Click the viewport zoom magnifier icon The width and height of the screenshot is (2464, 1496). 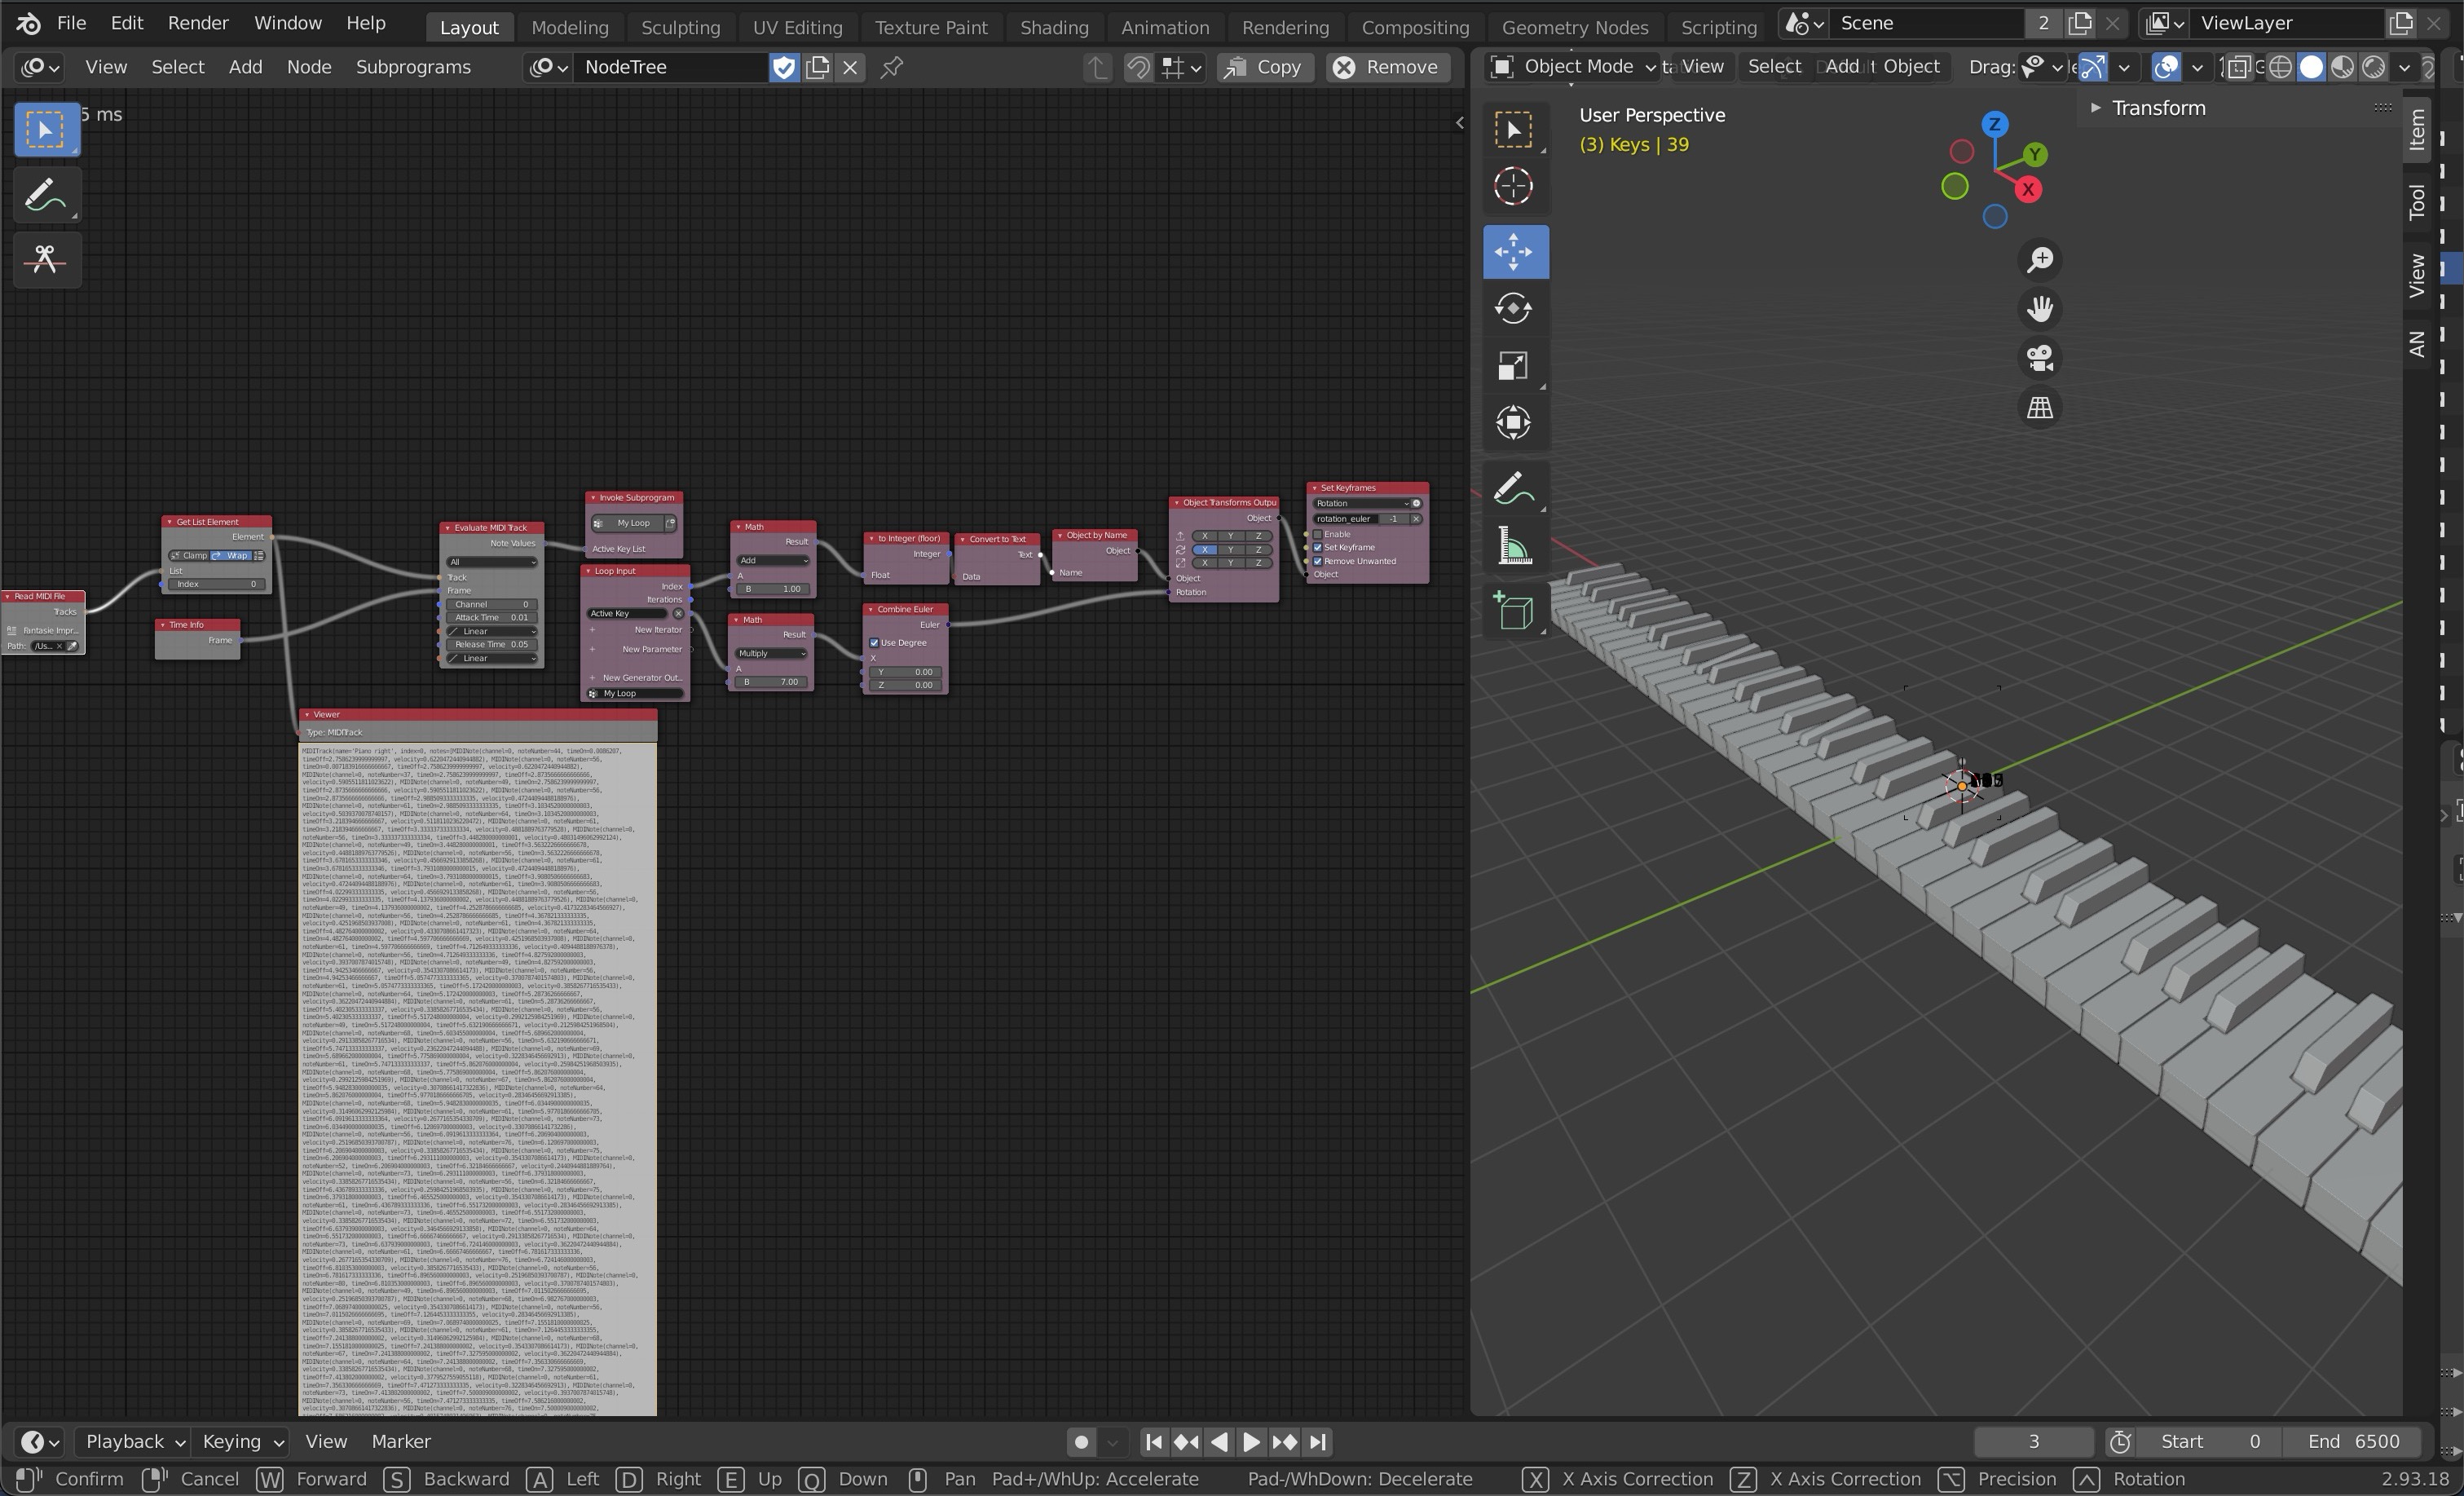tap(2040, 260)
